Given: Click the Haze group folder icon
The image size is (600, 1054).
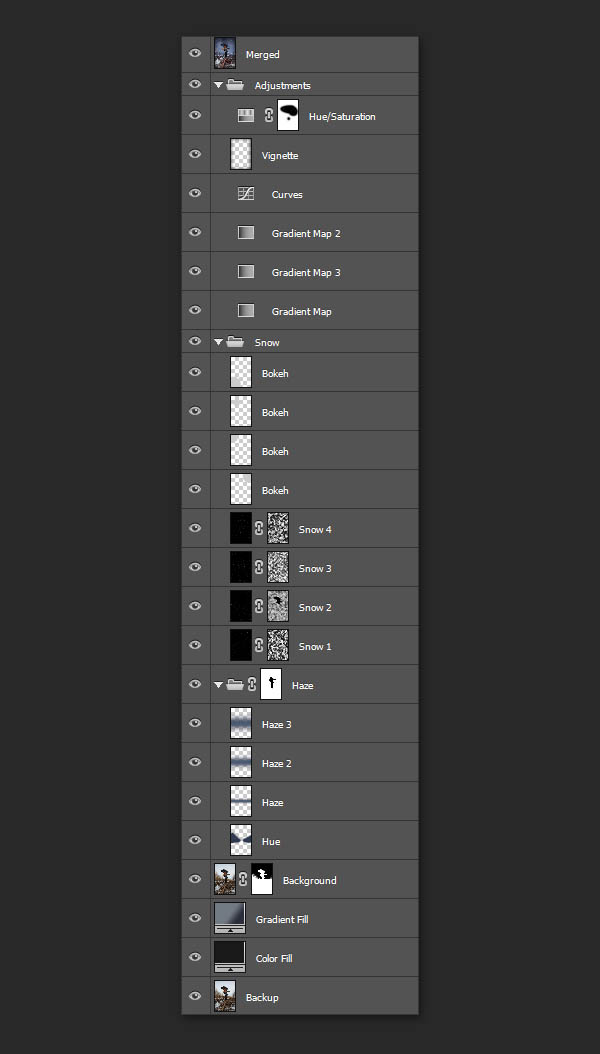Looking at the screenshot, I should pos(235,685).
